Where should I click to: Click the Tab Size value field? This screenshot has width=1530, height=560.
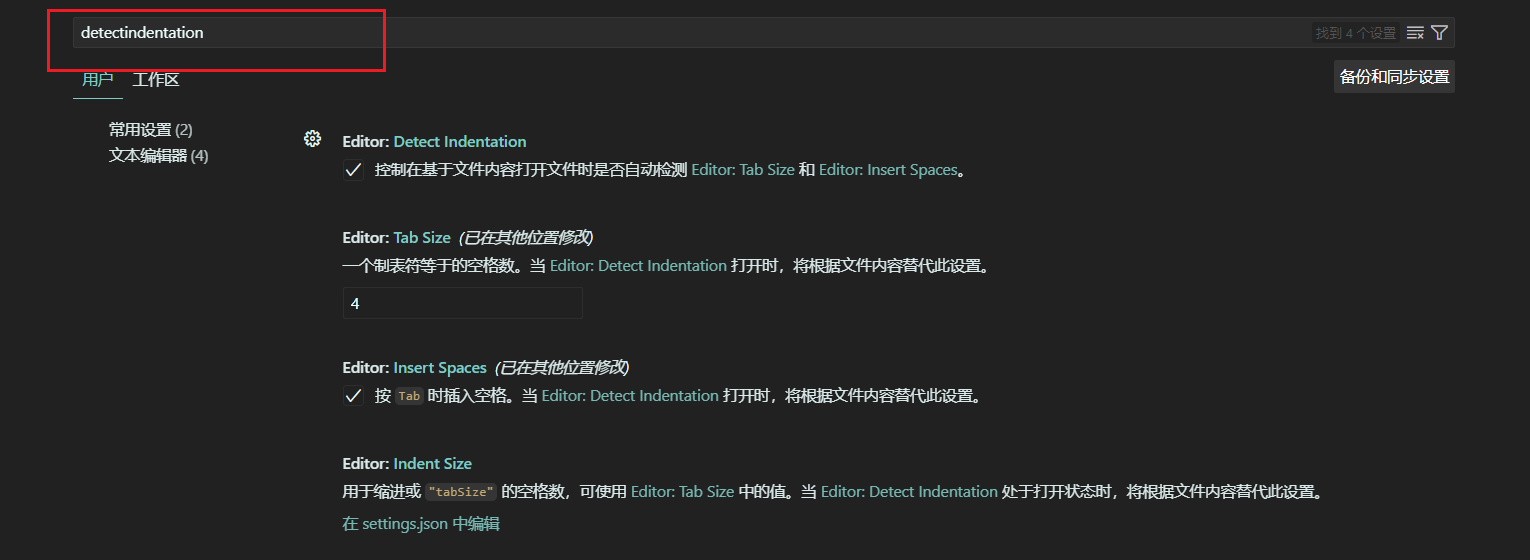462,303
